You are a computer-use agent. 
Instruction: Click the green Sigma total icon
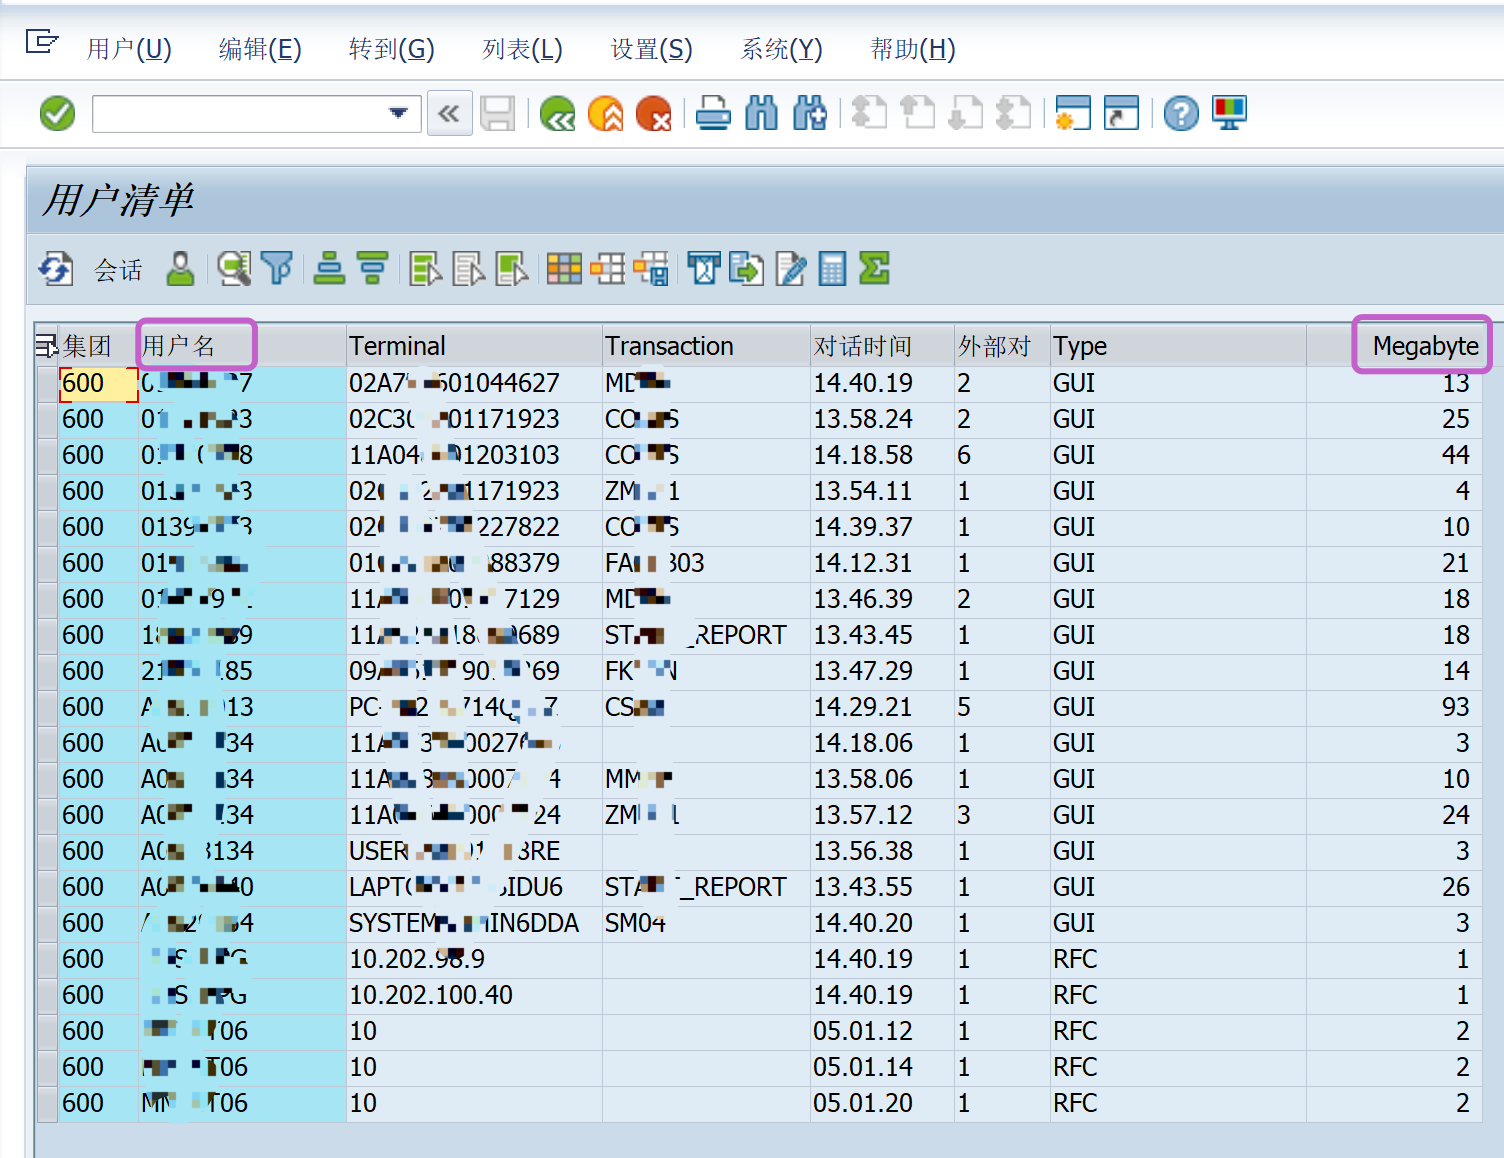click(875, 269)
